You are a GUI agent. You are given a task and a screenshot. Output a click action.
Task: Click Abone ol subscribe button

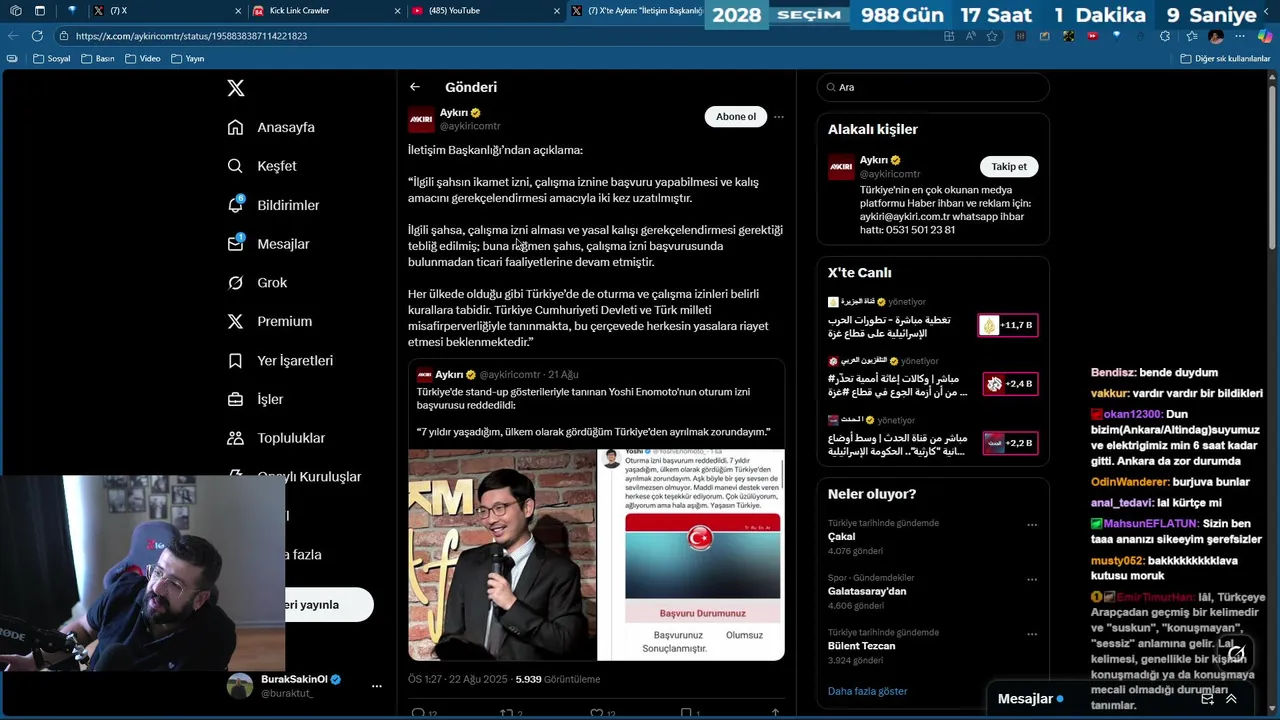pos(736,117)
